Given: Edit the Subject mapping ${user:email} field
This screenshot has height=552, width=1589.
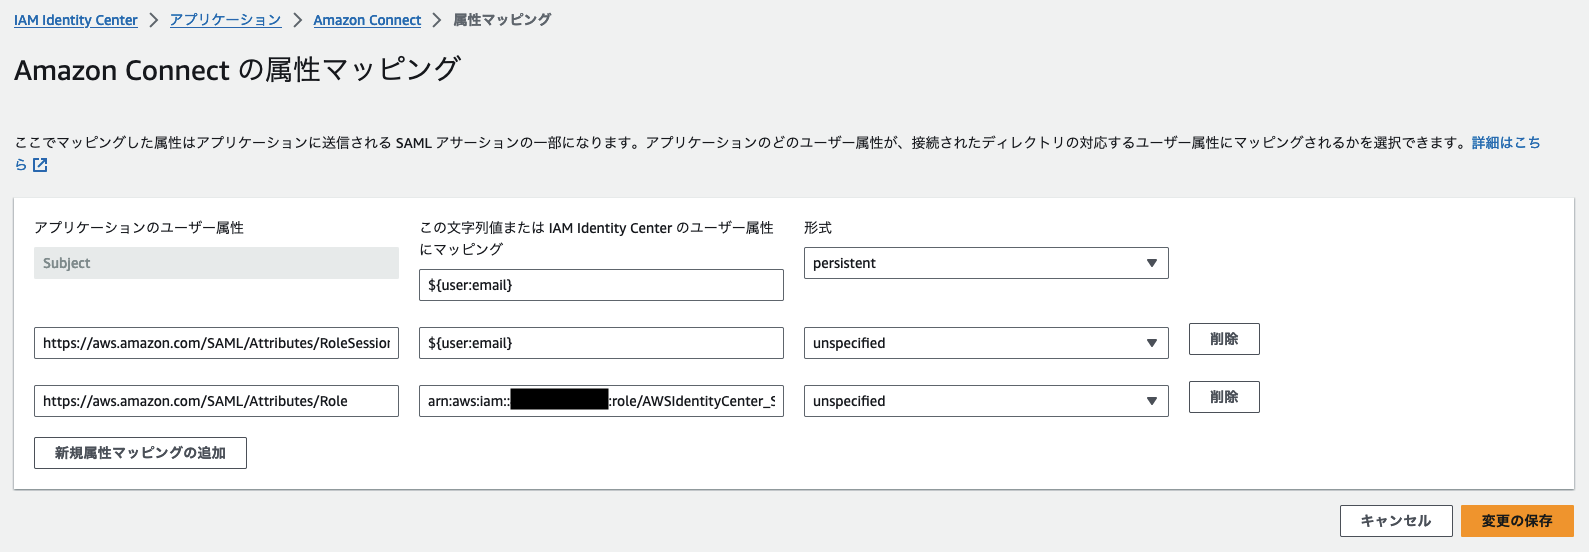Looking at the screenshot, I should (x=601, y=285).
